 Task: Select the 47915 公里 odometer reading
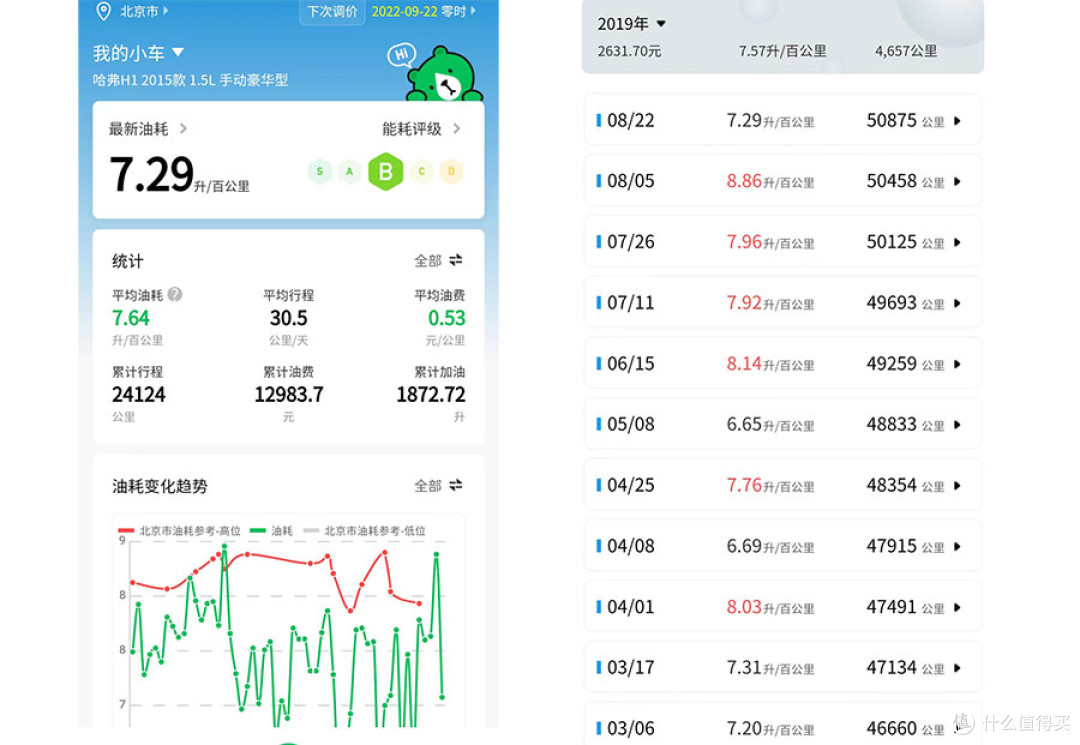pos(905,546)
